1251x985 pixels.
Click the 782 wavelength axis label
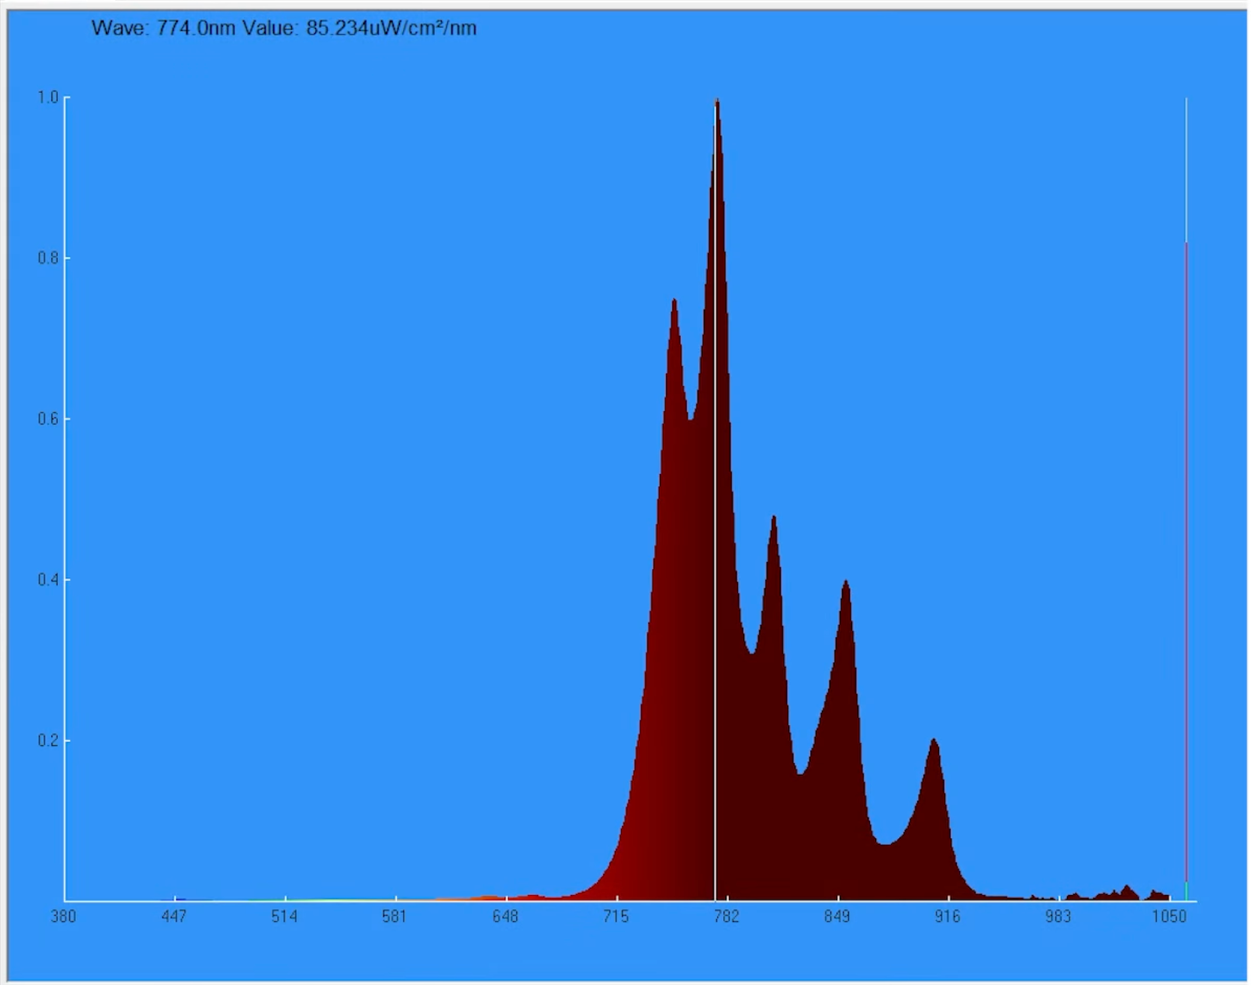click(x=727, y=916)
